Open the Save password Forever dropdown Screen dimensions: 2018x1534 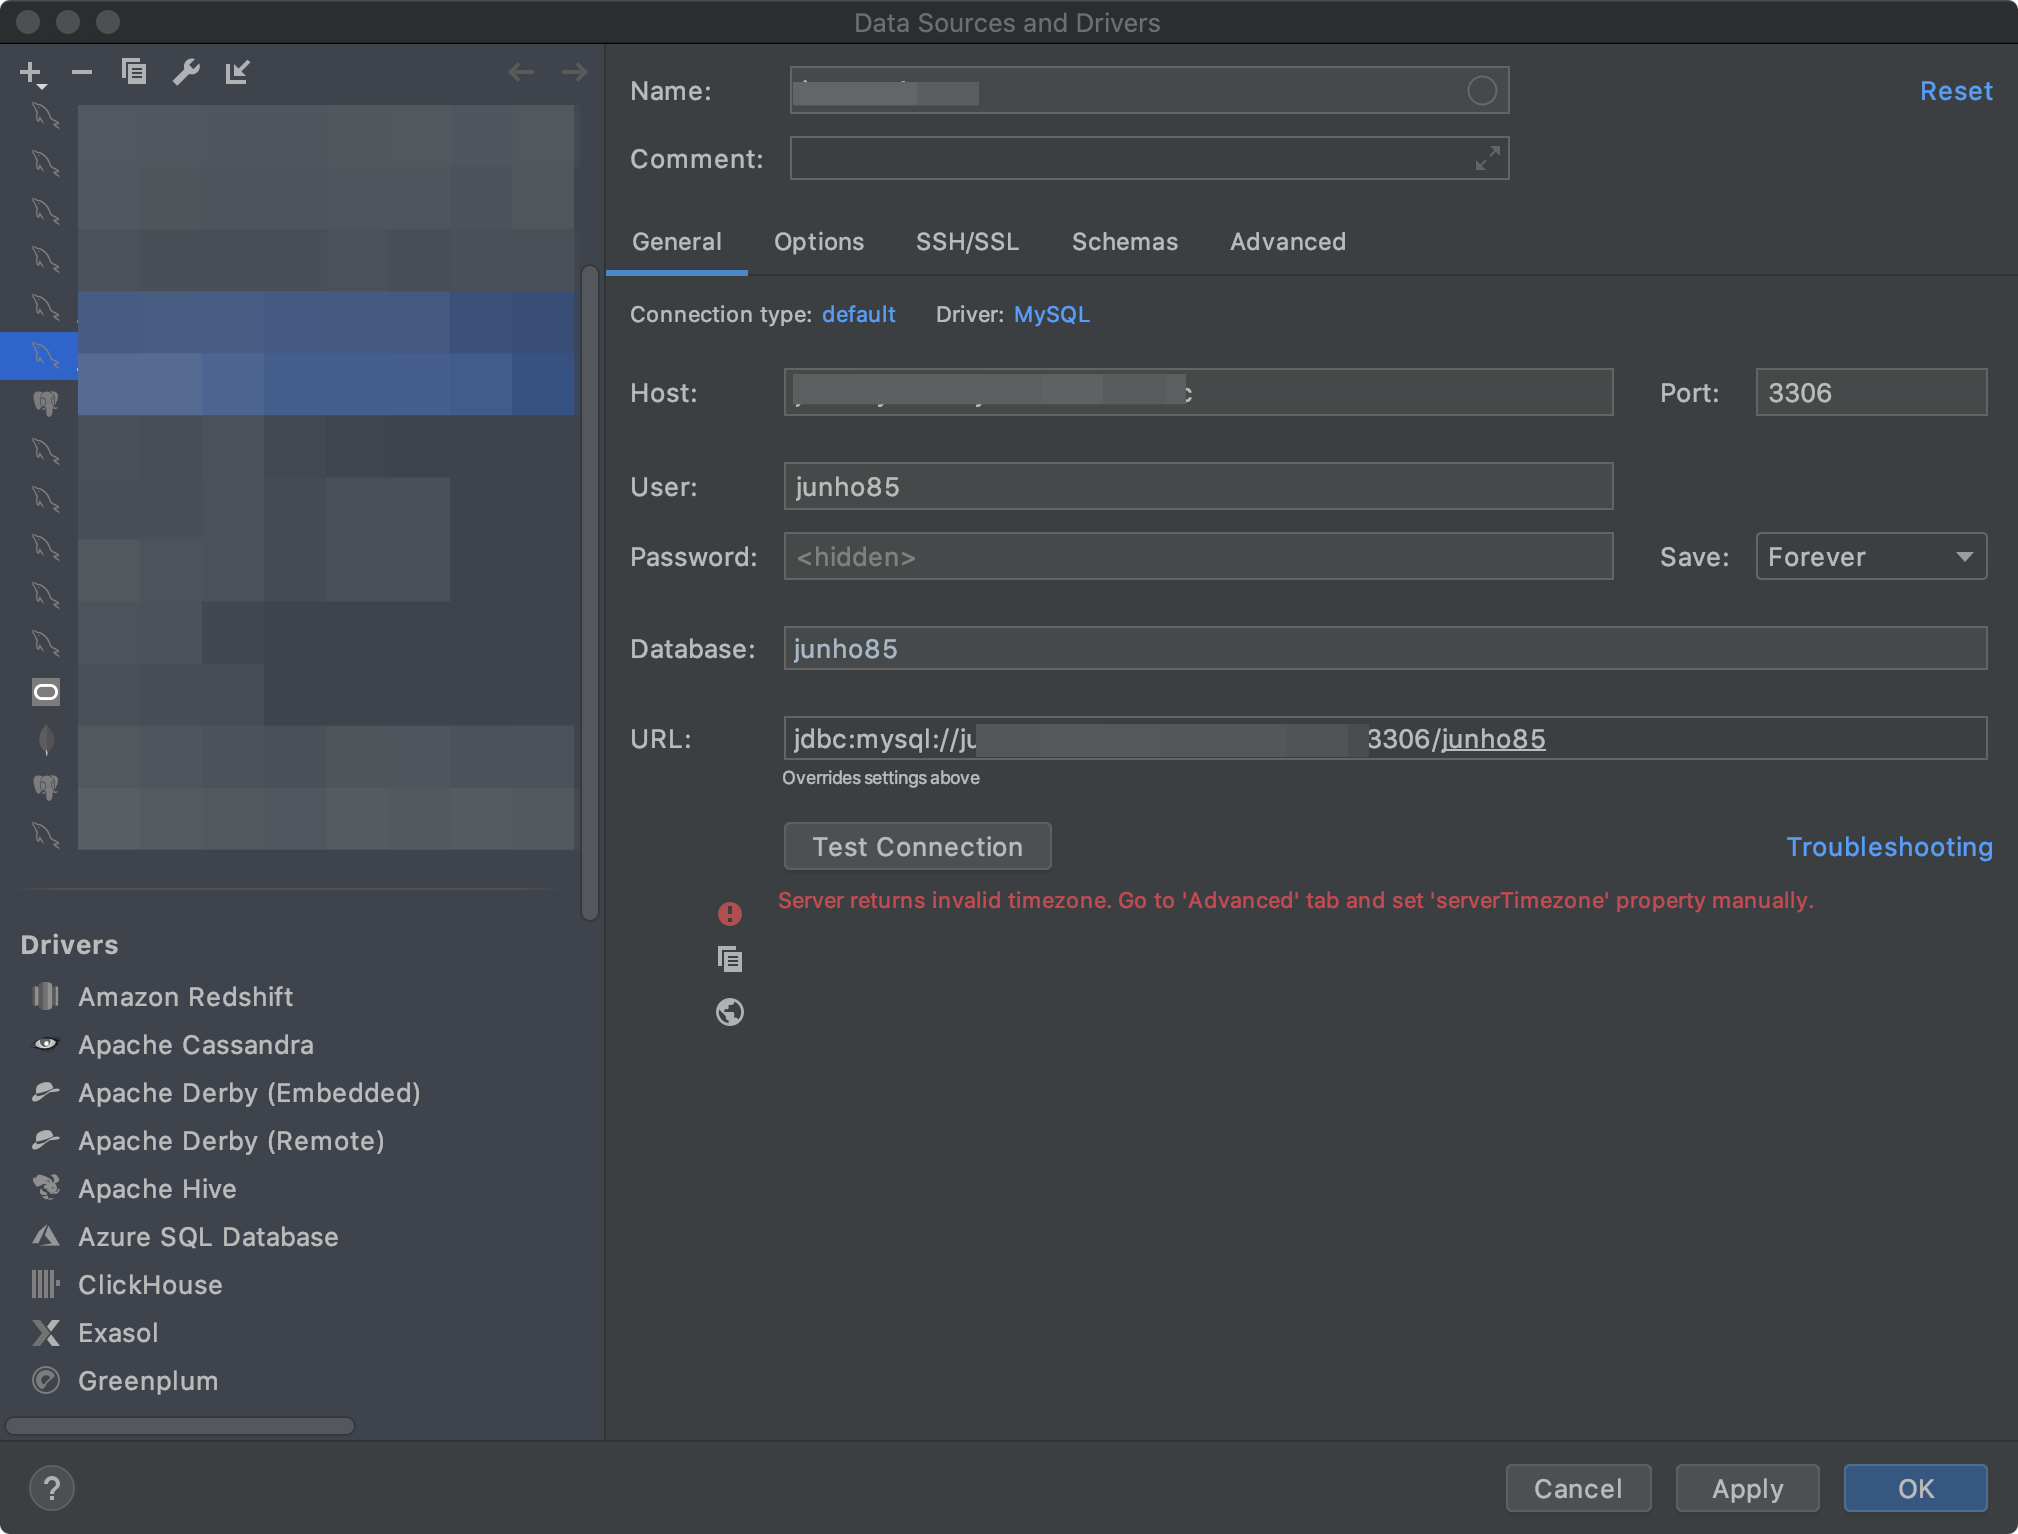pyautogui.click(x=1870, y=557)
